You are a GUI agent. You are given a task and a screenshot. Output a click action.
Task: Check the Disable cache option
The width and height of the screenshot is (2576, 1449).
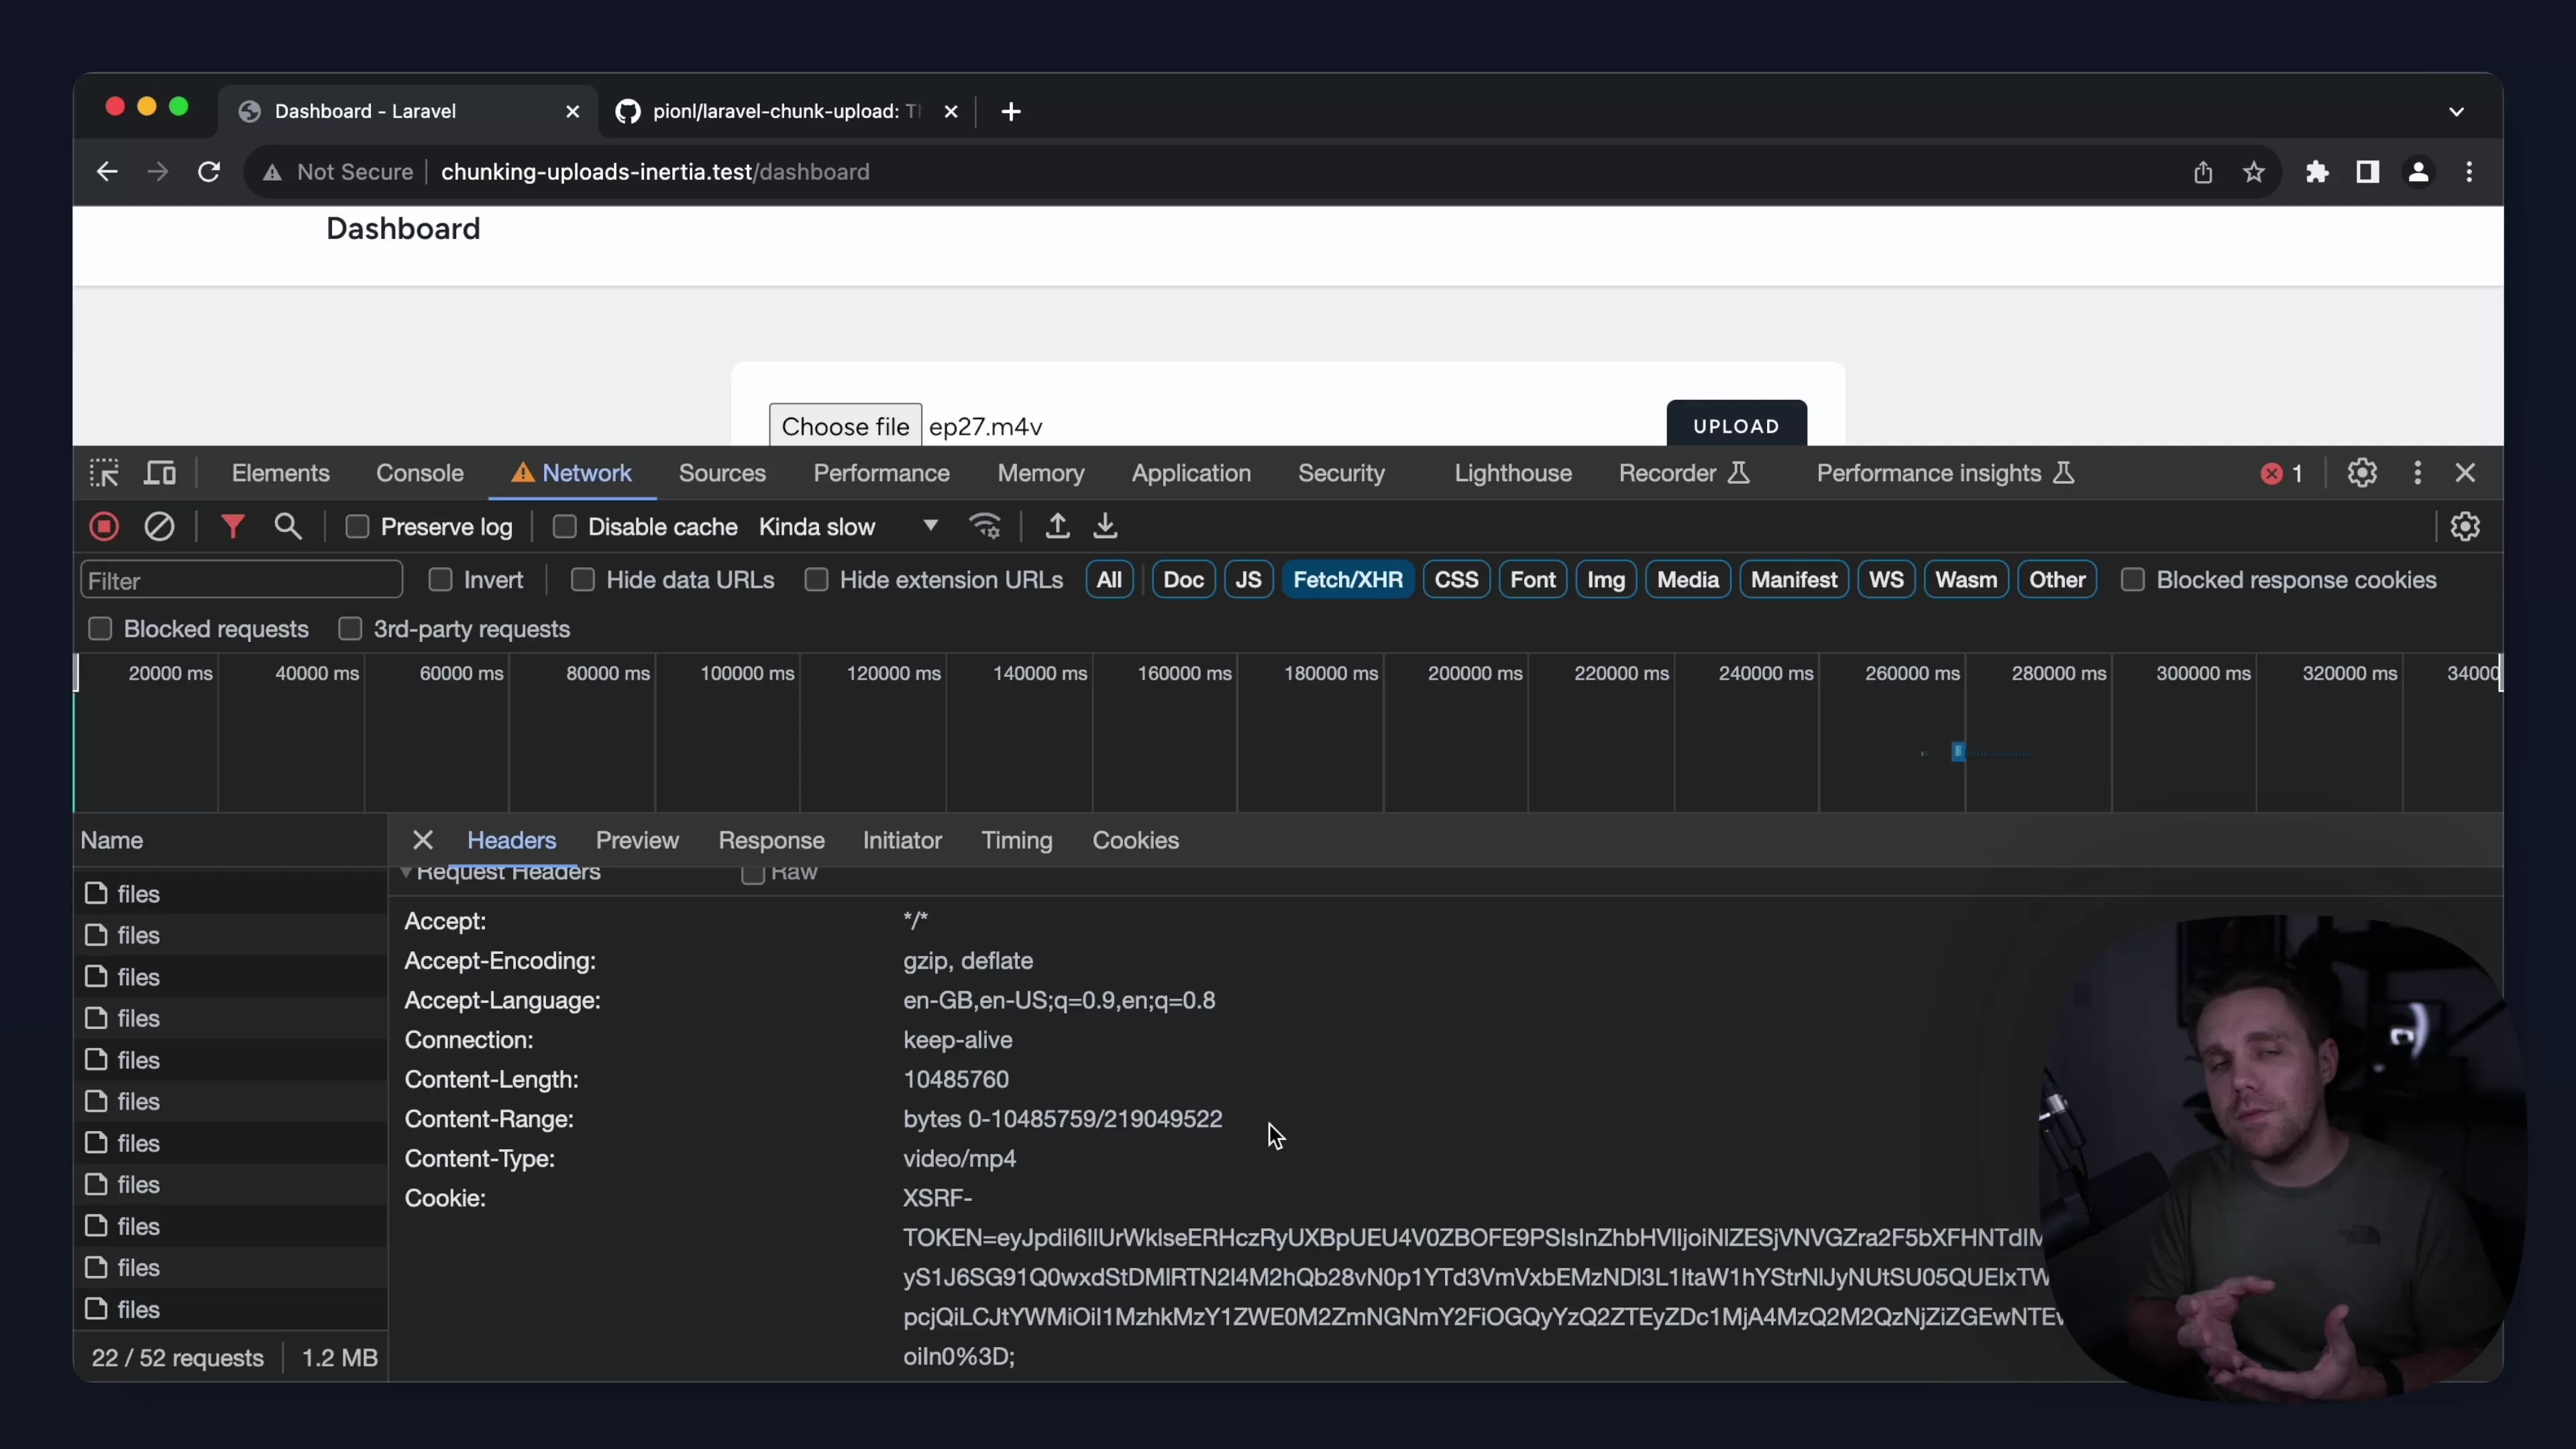pyautogui.click(x=565, y=527)
